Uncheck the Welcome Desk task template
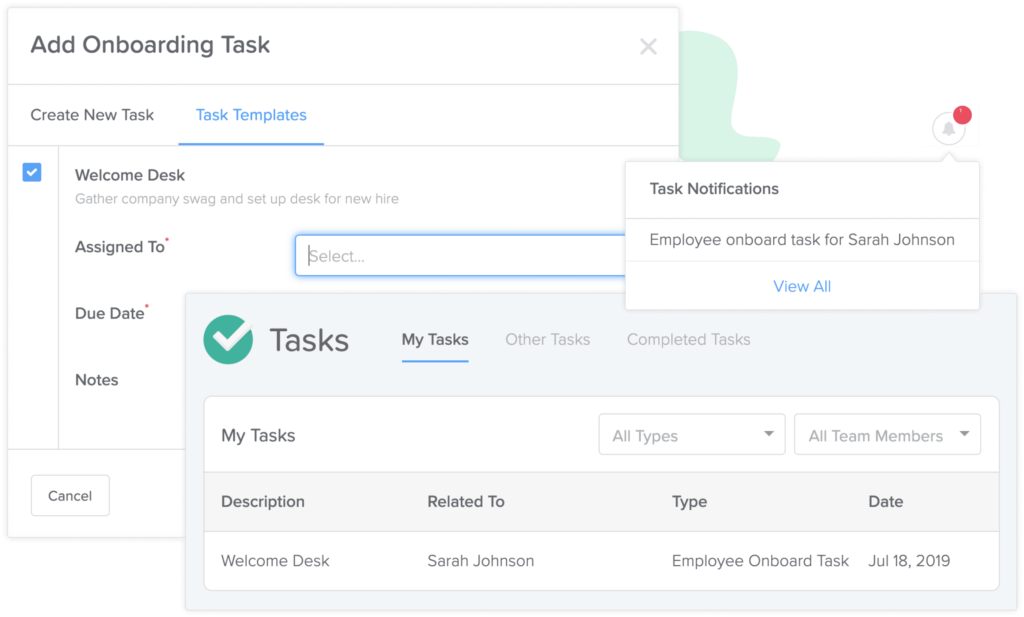Screen dimensions: 1024x617 pyautogui.click(x=32, y=172)
